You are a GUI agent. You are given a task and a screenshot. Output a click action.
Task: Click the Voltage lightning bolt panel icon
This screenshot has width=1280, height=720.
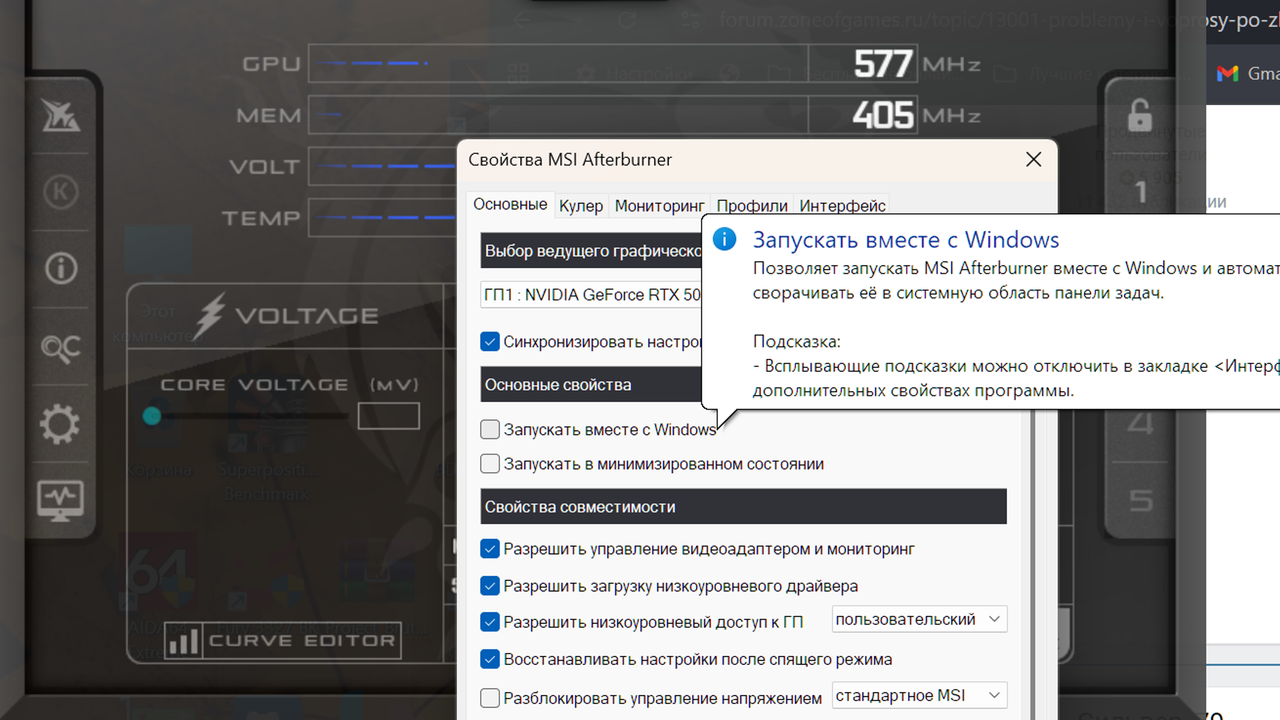point(210,316)
